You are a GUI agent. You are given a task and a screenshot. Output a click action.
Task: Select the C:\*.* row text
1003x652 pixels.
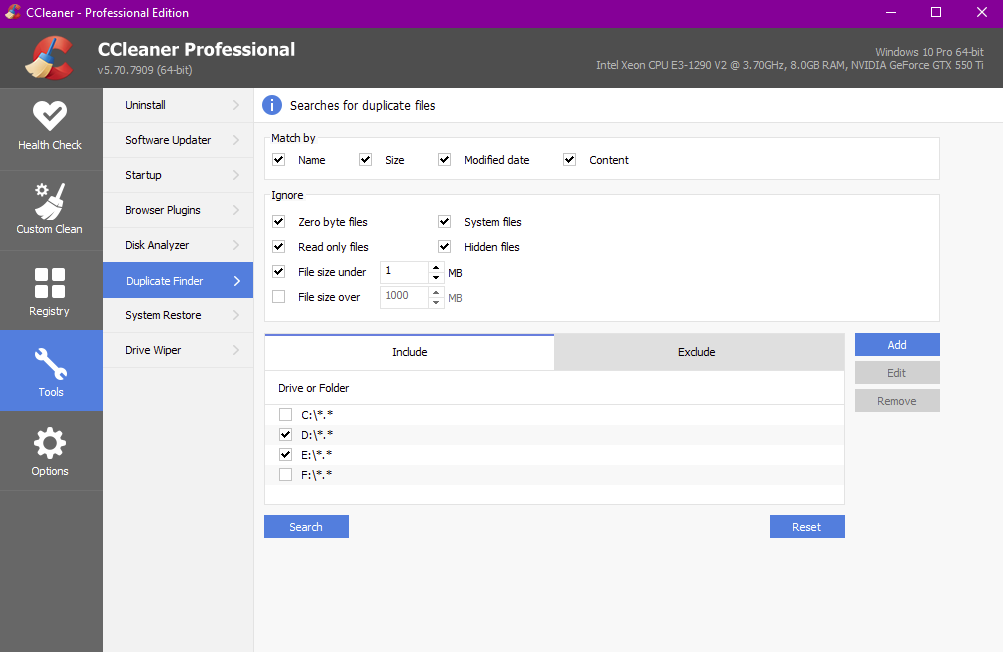[x=317, y=415]
